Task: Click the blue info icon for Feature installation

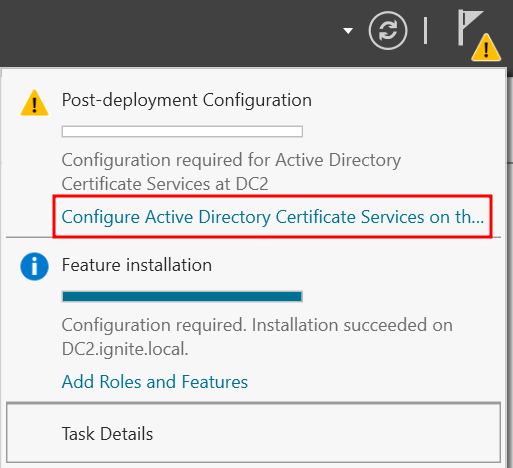Action: 34,266
